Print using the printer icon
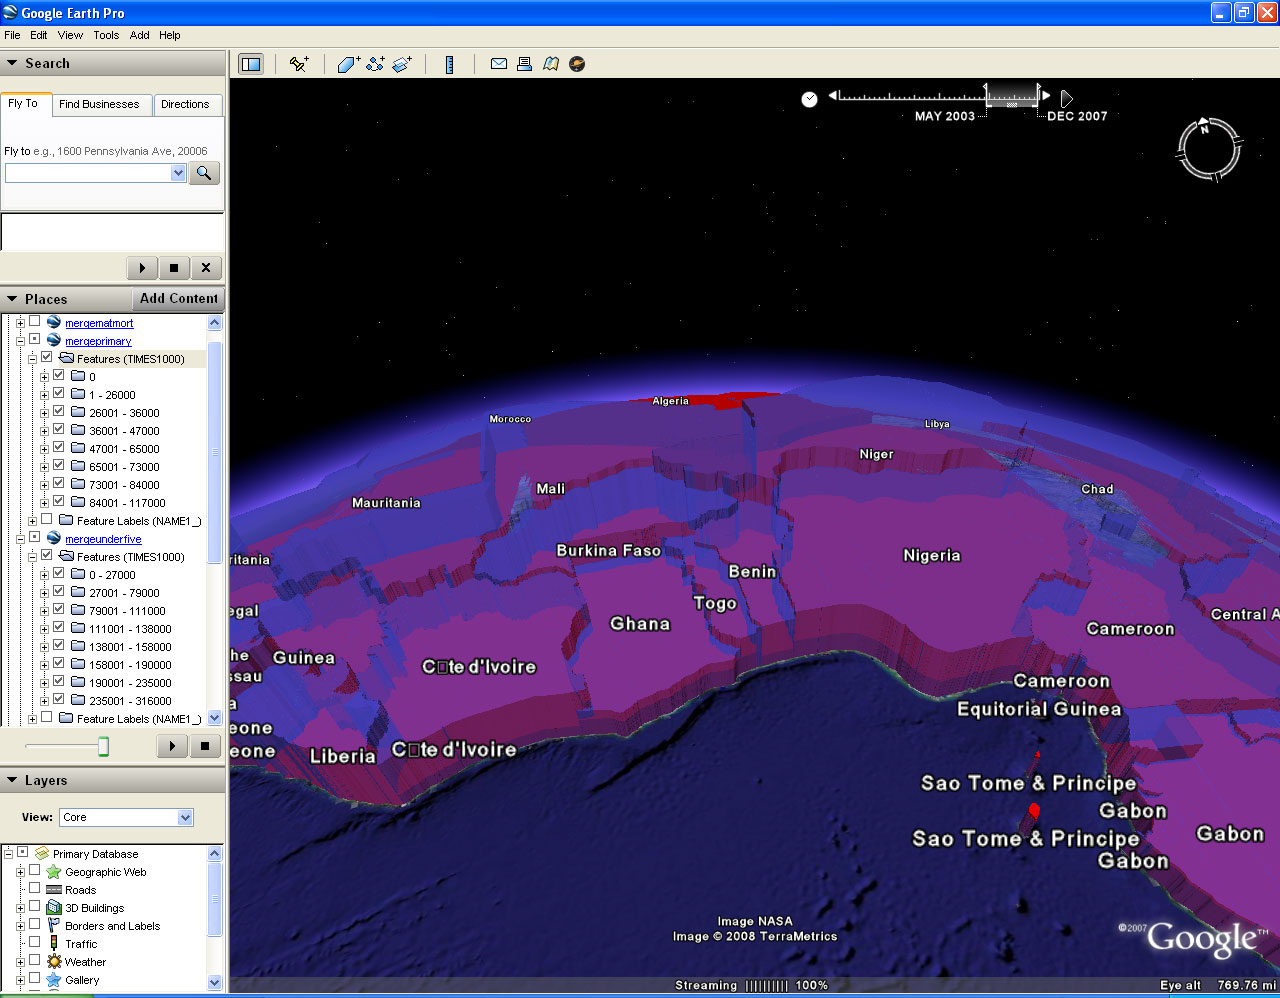 524,64
